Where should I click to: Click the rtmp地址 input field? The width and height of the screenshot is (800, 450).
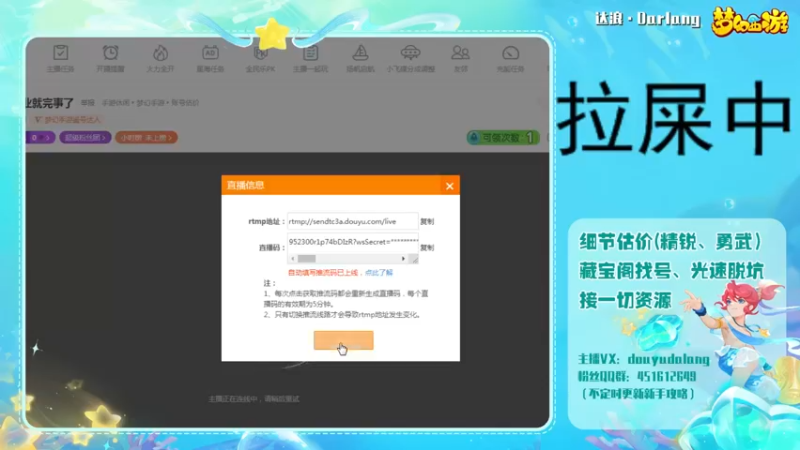pyautogui.click(x=353, y=221)
